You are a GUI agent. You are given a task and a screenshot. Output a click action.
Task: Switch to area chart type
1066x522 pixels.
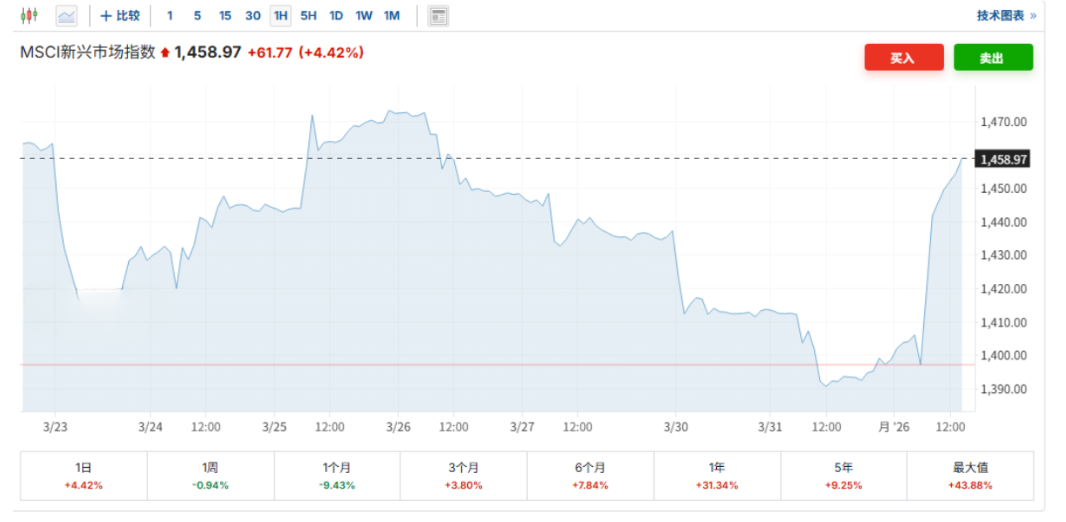pos(66,16)
